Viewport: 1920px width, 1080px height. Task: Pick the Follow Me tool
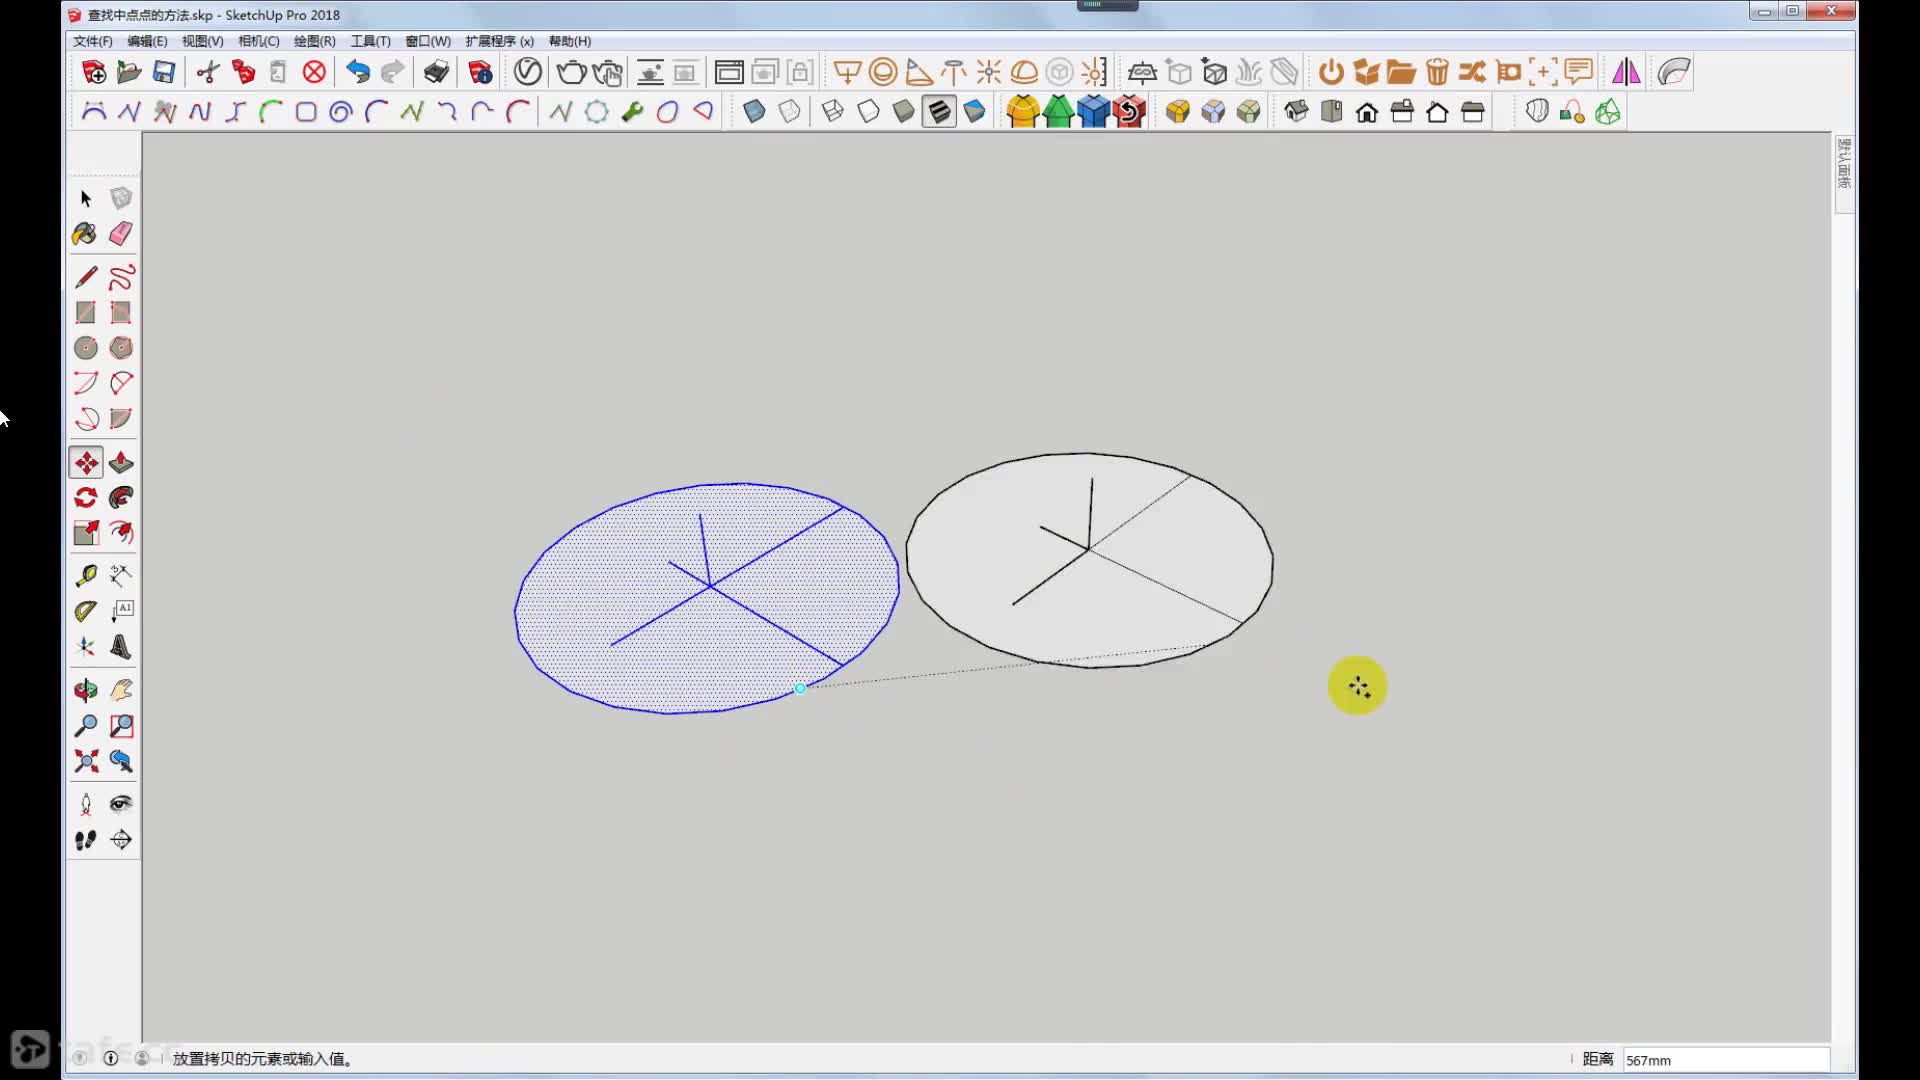pyautogui.click(x=121, y=498)
